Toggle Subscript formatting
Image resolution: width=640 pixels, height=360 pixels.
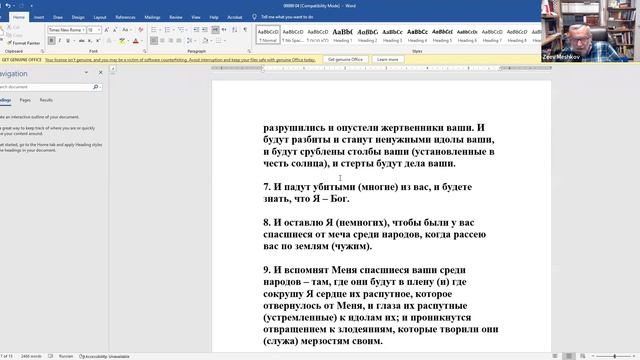click(x=90, y=41)
